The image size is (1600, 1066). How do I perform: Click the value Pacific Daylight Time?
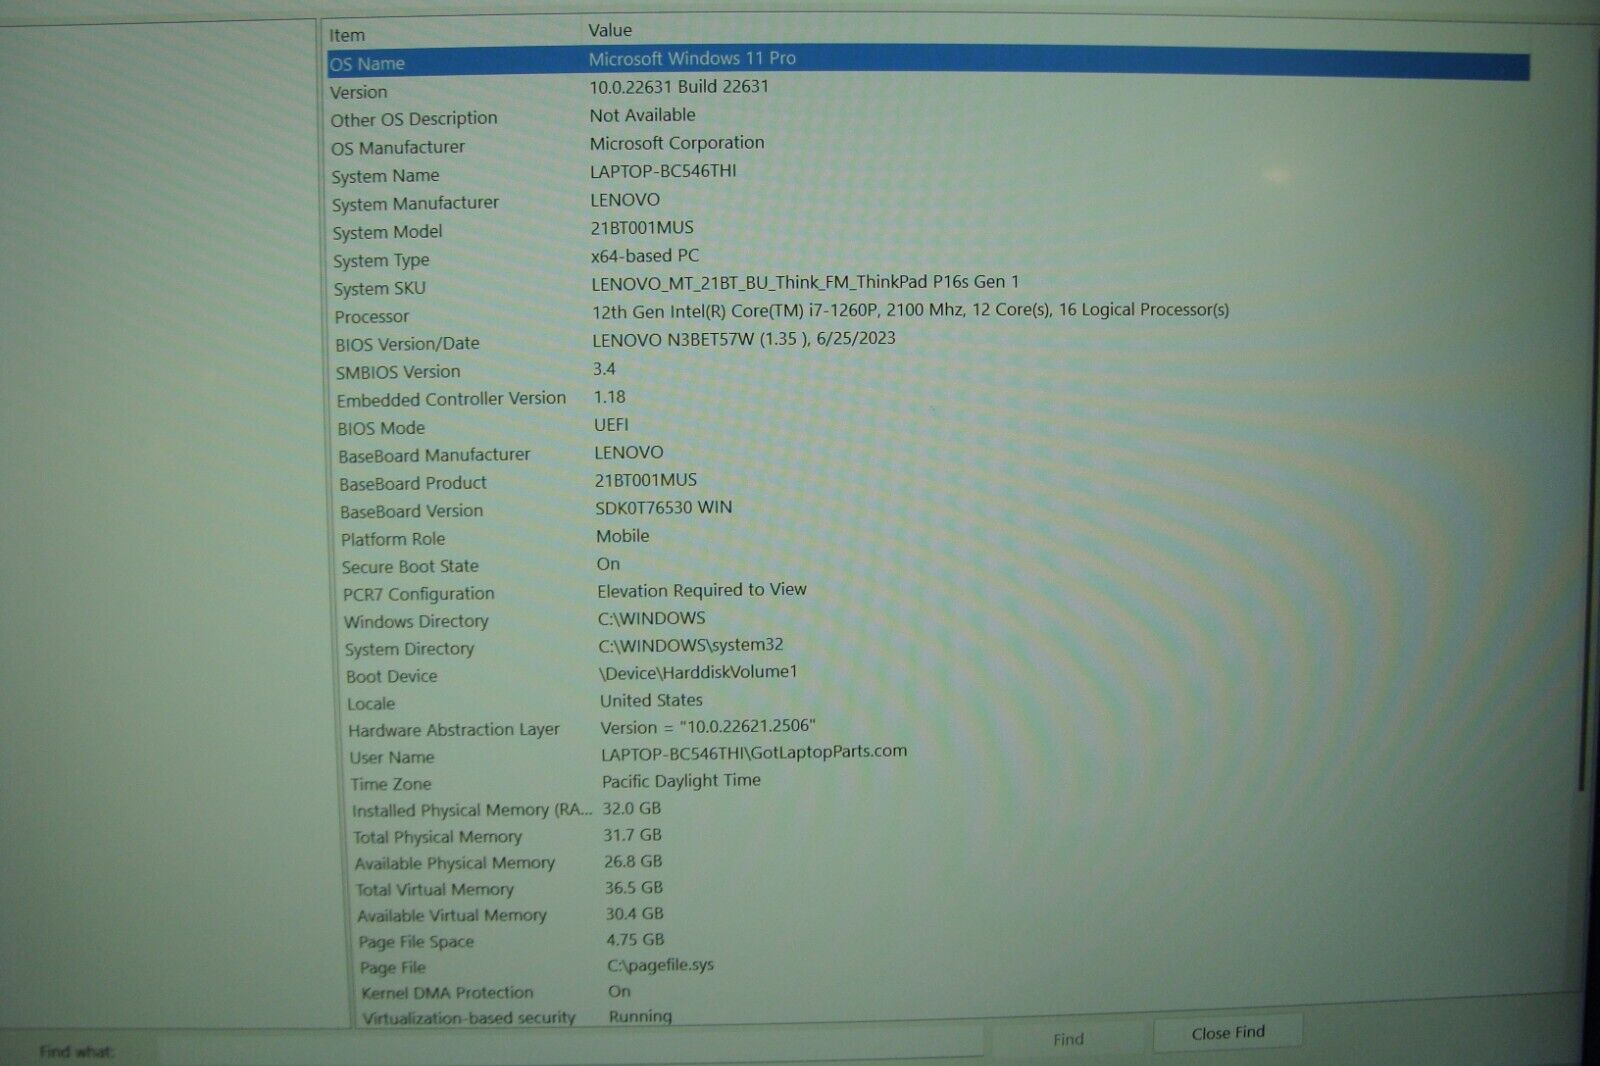681,780
